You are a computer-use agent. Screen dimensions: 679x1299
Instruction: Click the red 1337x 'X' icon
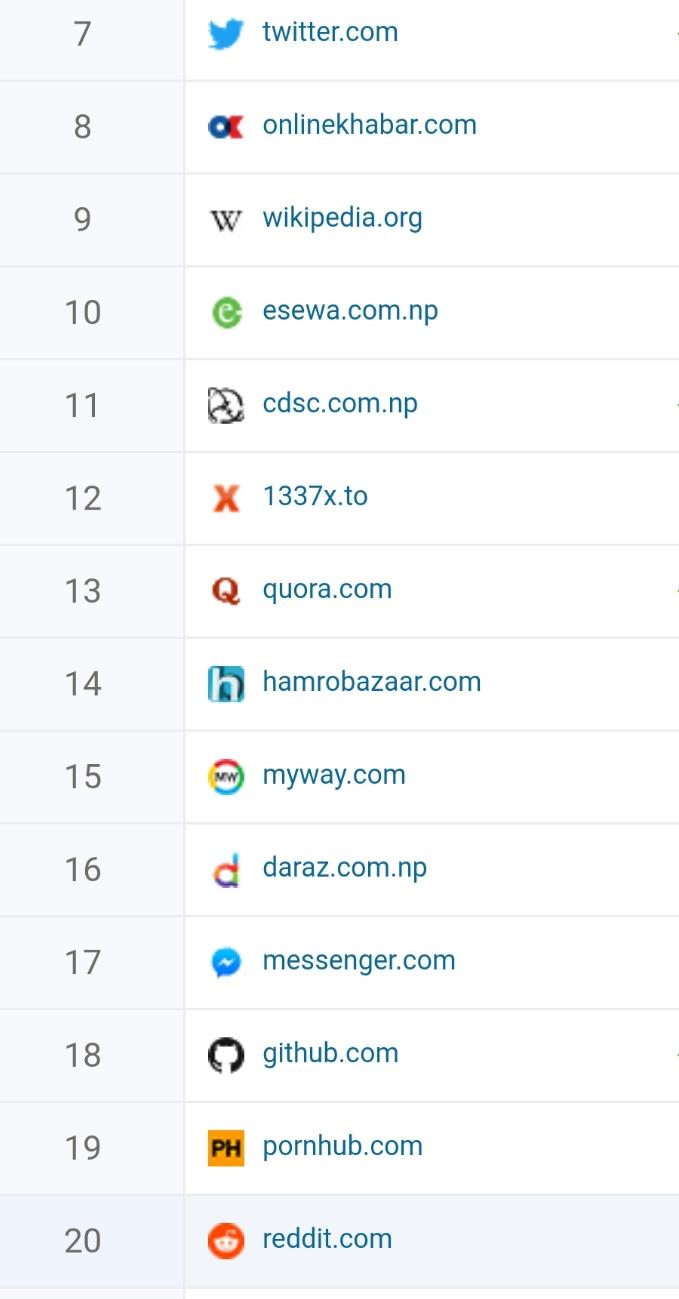[x=226, y=497]
